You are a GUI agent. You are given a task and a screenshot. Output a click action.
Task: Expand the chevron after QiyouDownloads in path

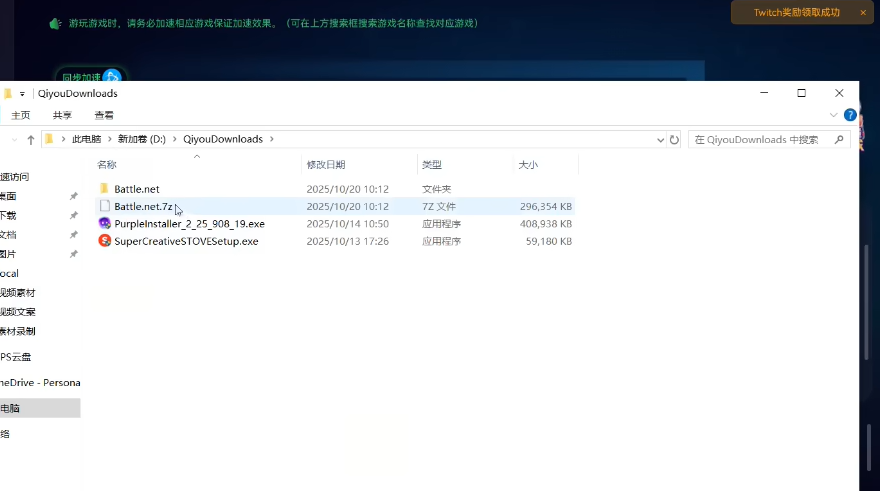[271, 139]
